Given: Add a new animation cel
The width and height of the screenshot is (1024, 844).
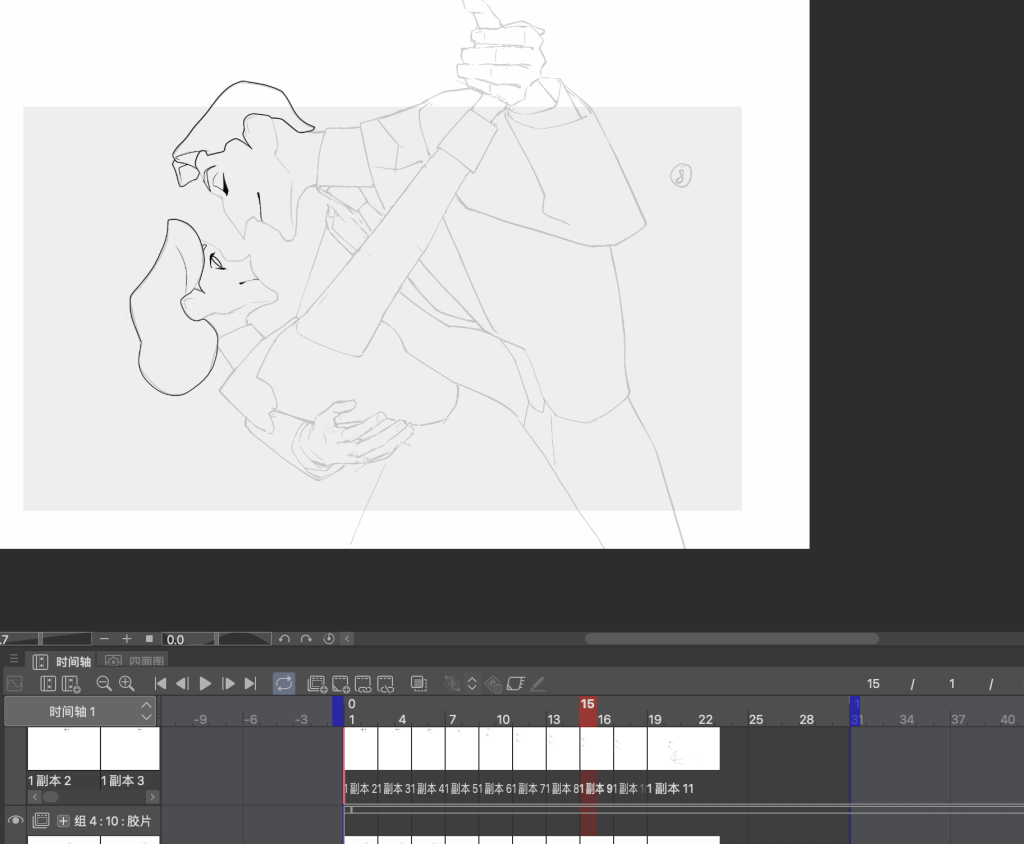Looking at the screenshot, I should click(x=341, y=684).
